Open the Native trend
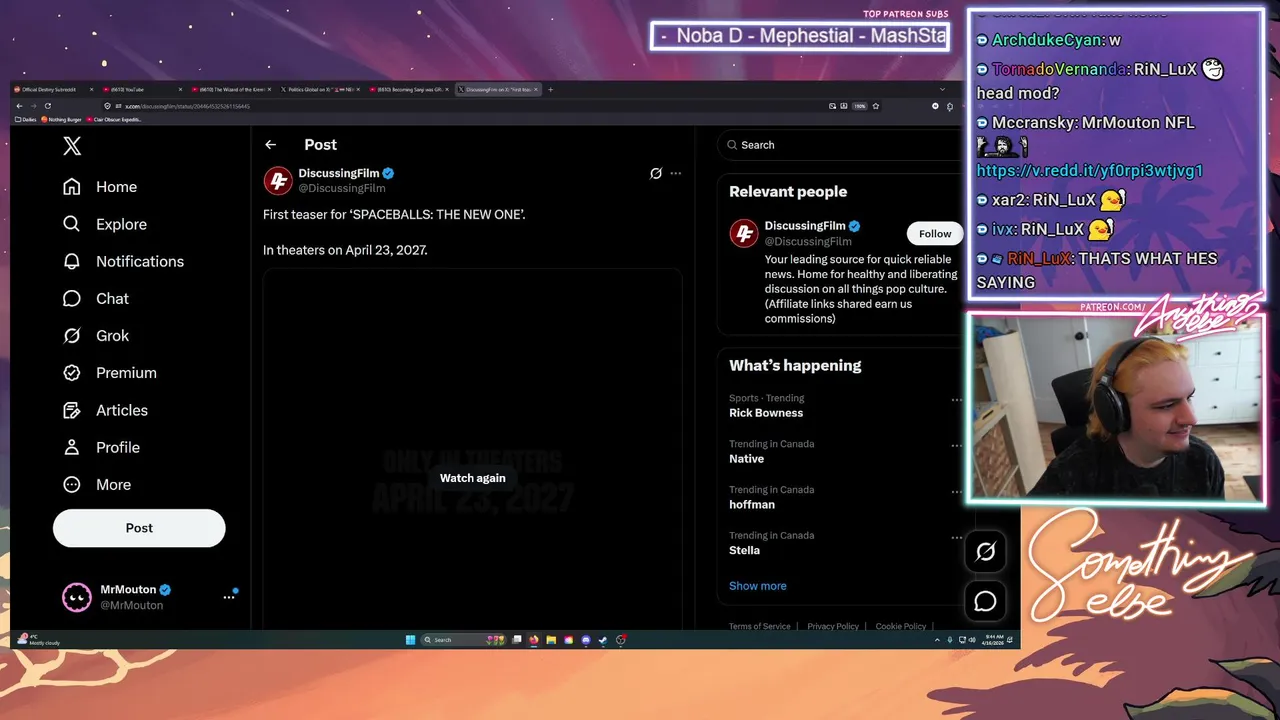 pos(746,459)
